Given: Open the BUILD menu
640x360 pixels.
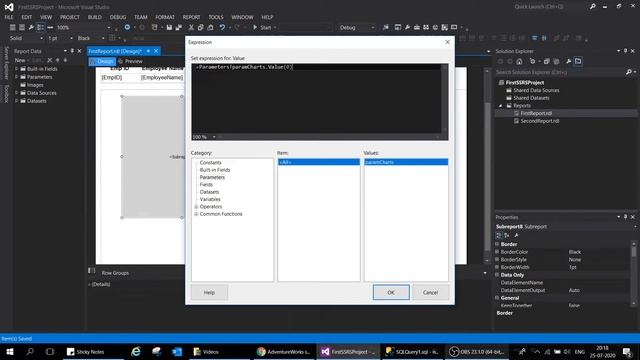Looking at the screenshot, I should tap(95, 17).
